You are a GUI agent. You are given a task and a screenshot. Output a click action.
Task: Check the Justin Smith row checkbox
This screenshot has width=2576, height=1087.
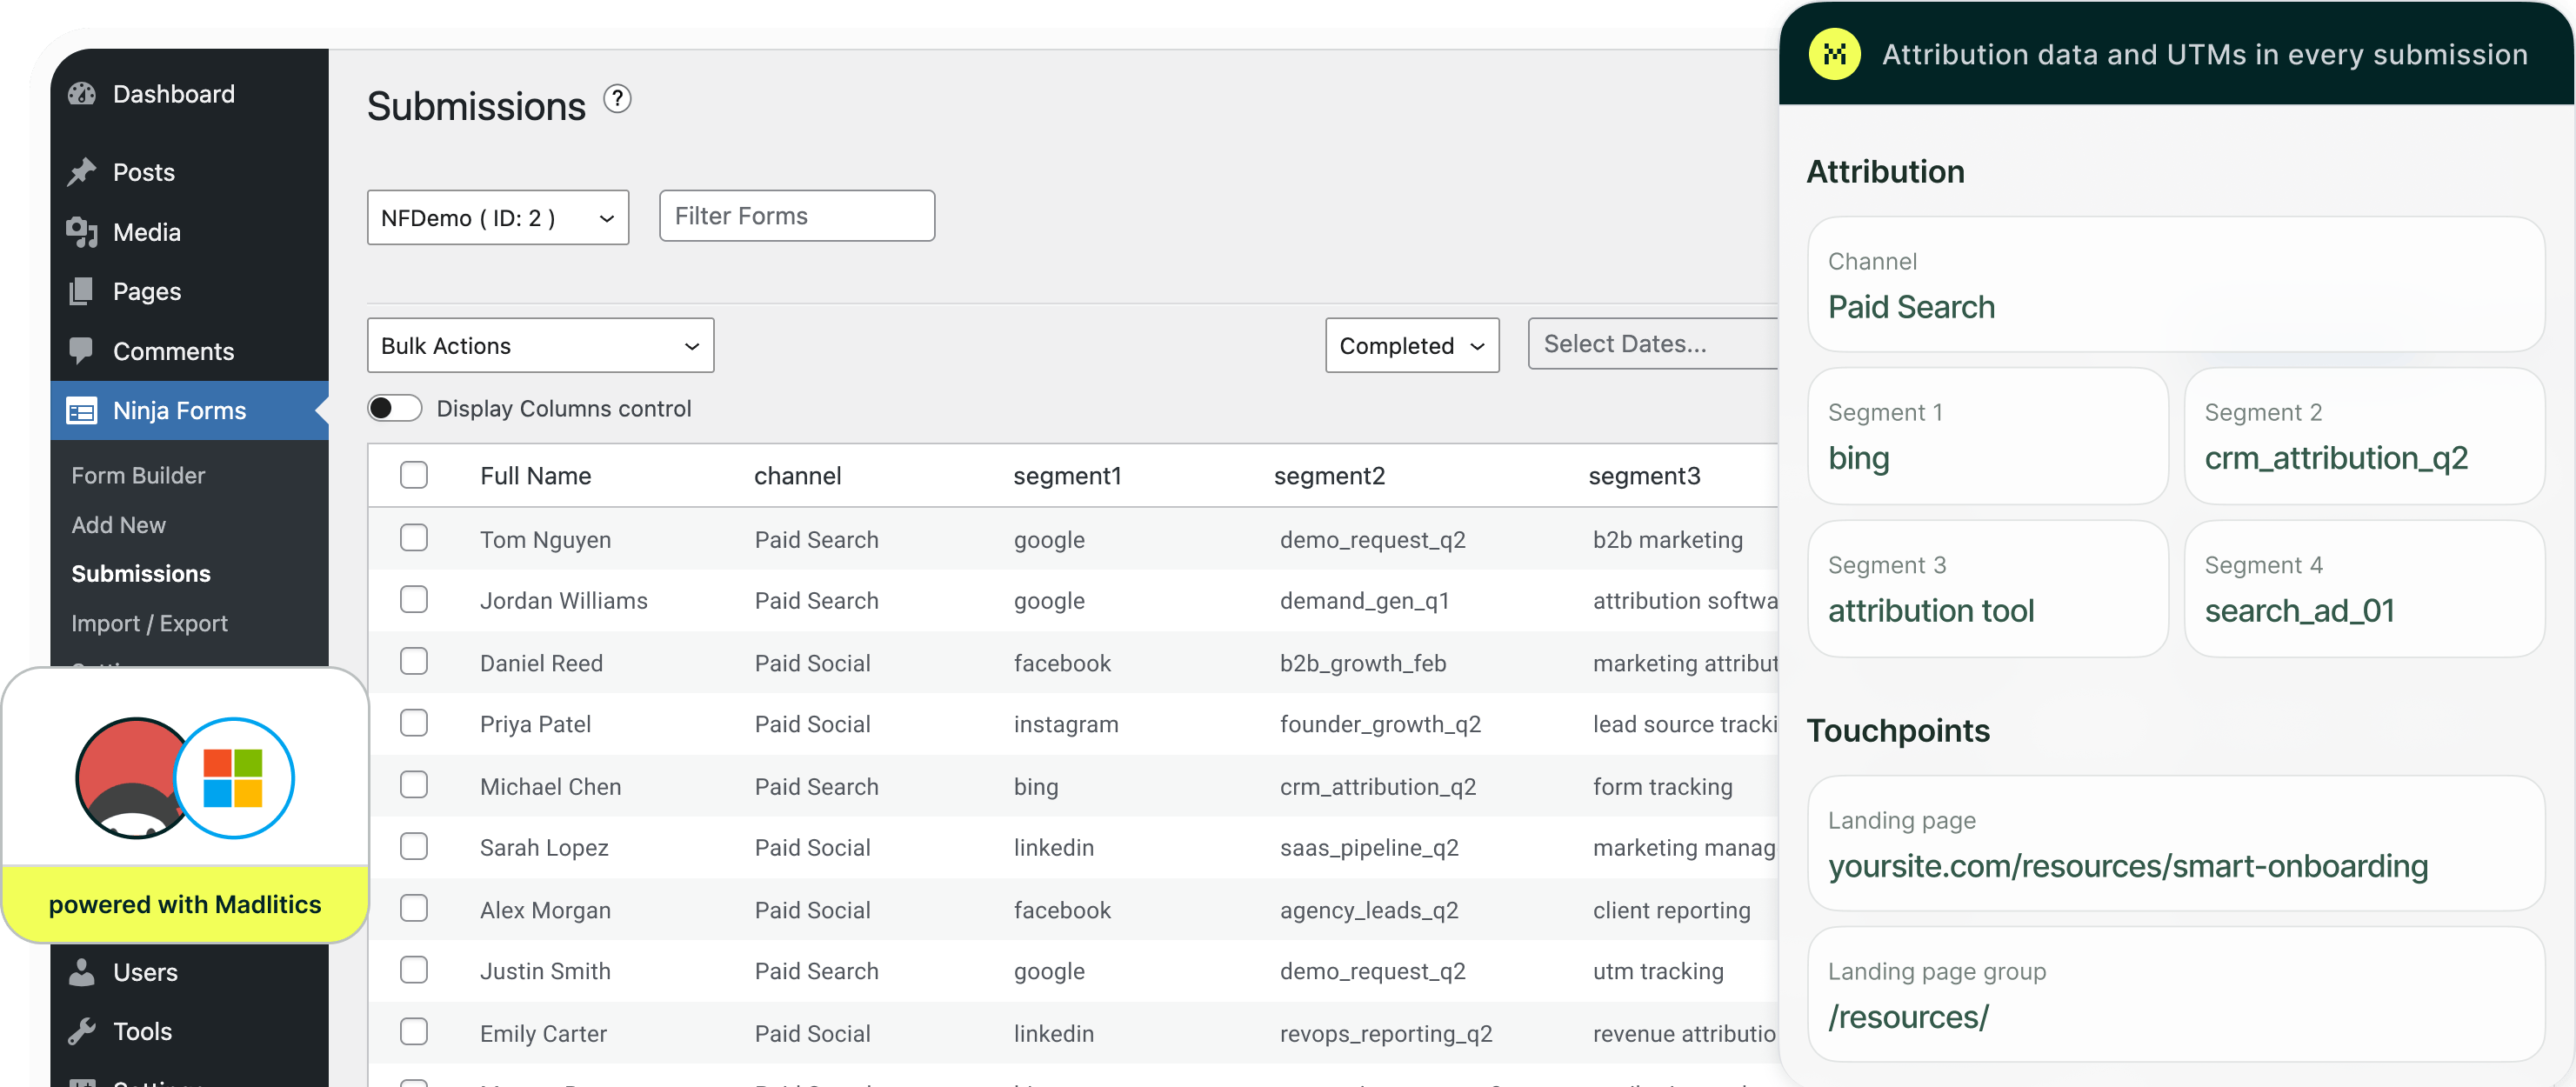point(414,970)
